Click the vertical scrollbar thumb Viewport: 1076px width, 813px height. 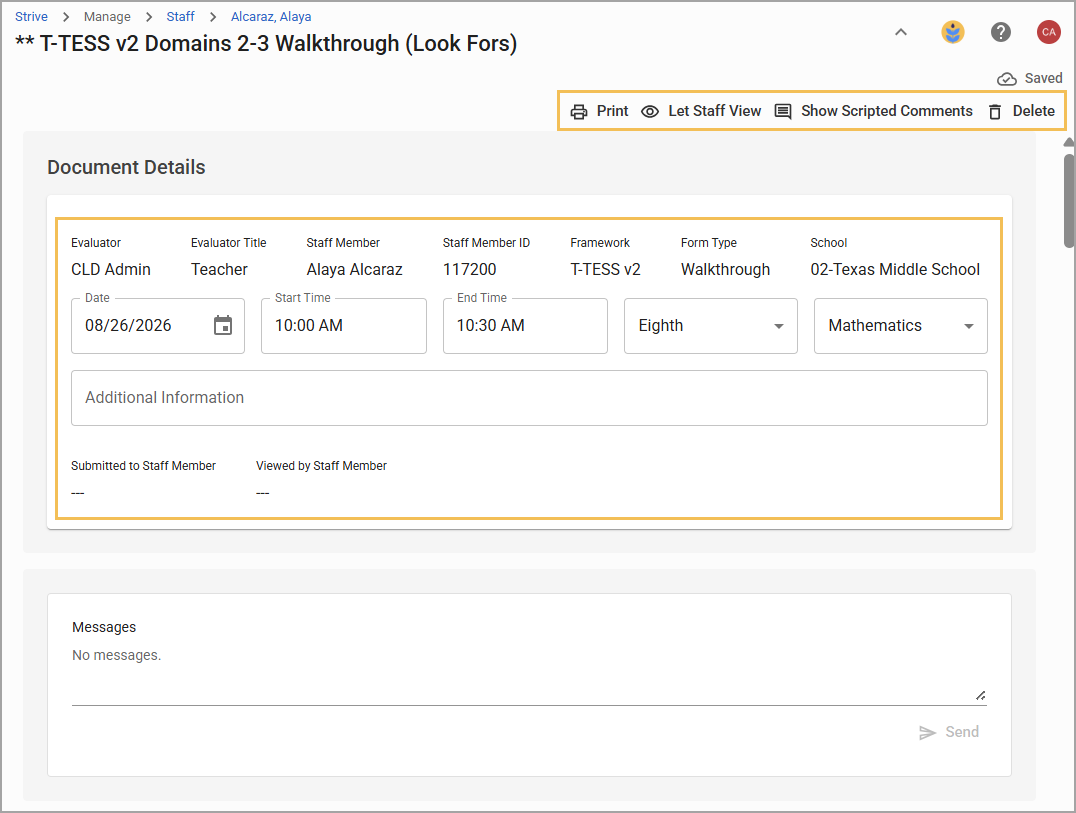[x=1069, y=200]
